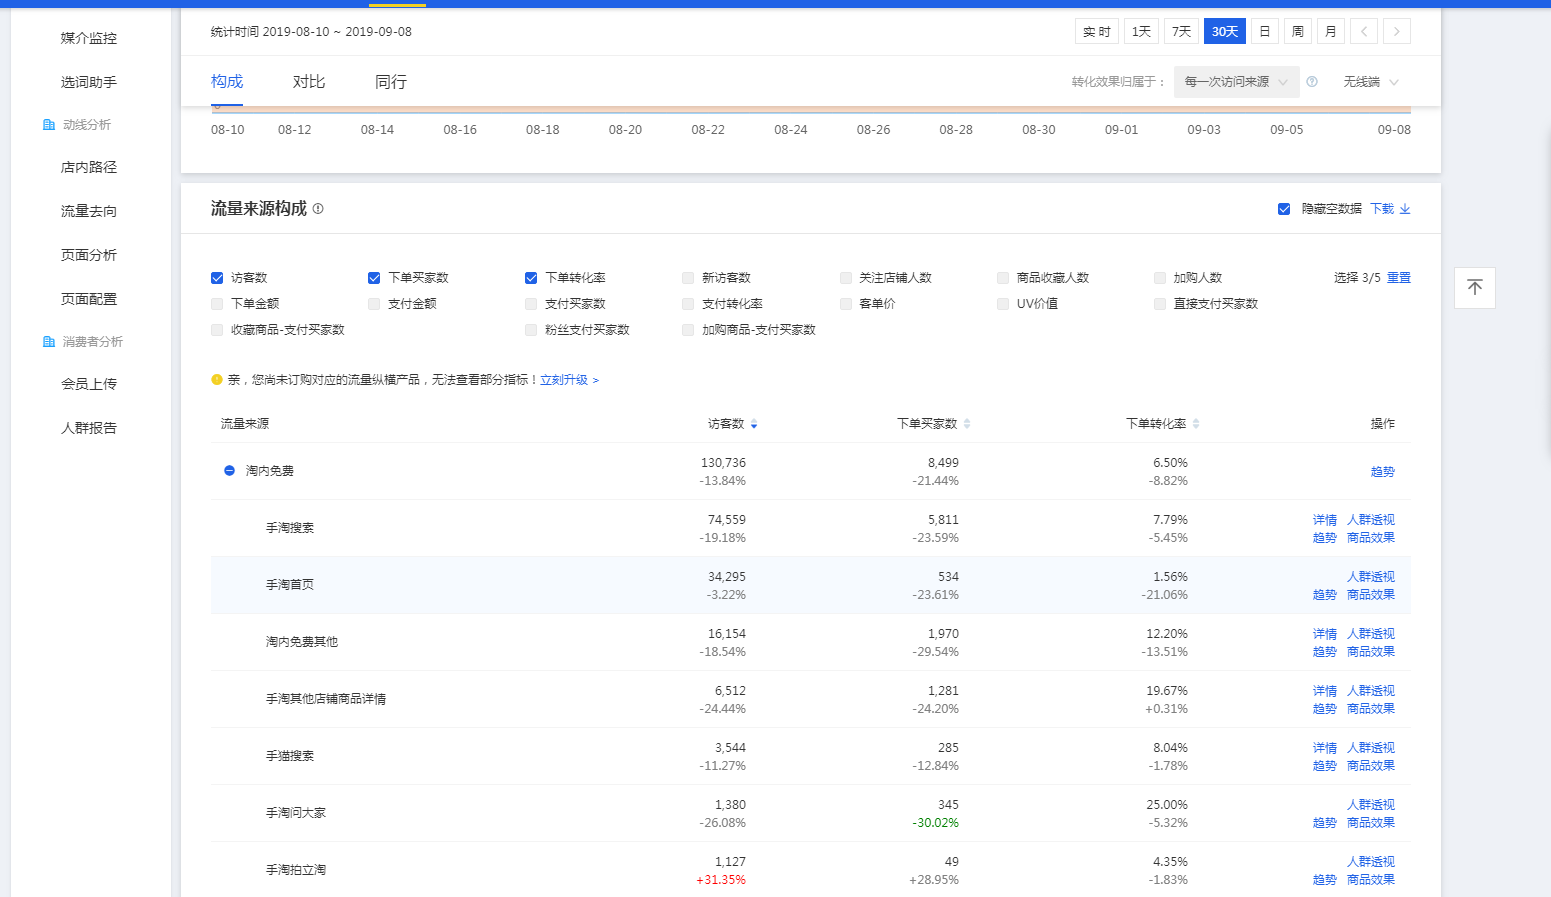Screen dimensions: 1551x897
Task: Click the 130,736 visitor count value
Action: [x=723, y=463]
